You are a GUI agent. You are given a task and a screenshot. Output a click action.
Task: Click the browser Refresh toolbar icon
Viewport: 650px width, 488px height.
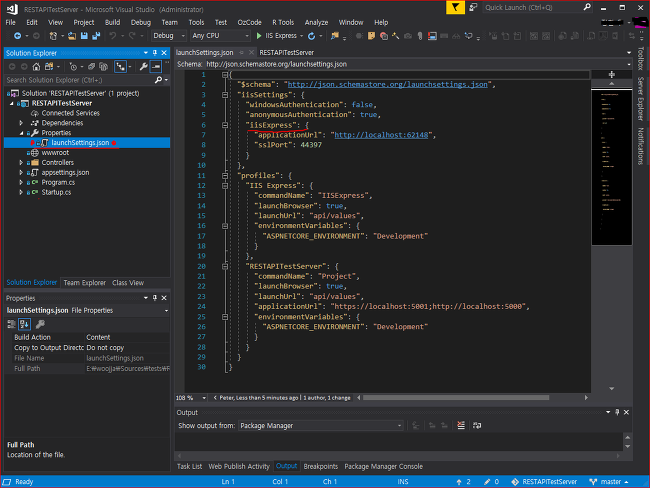coord(312,36)
